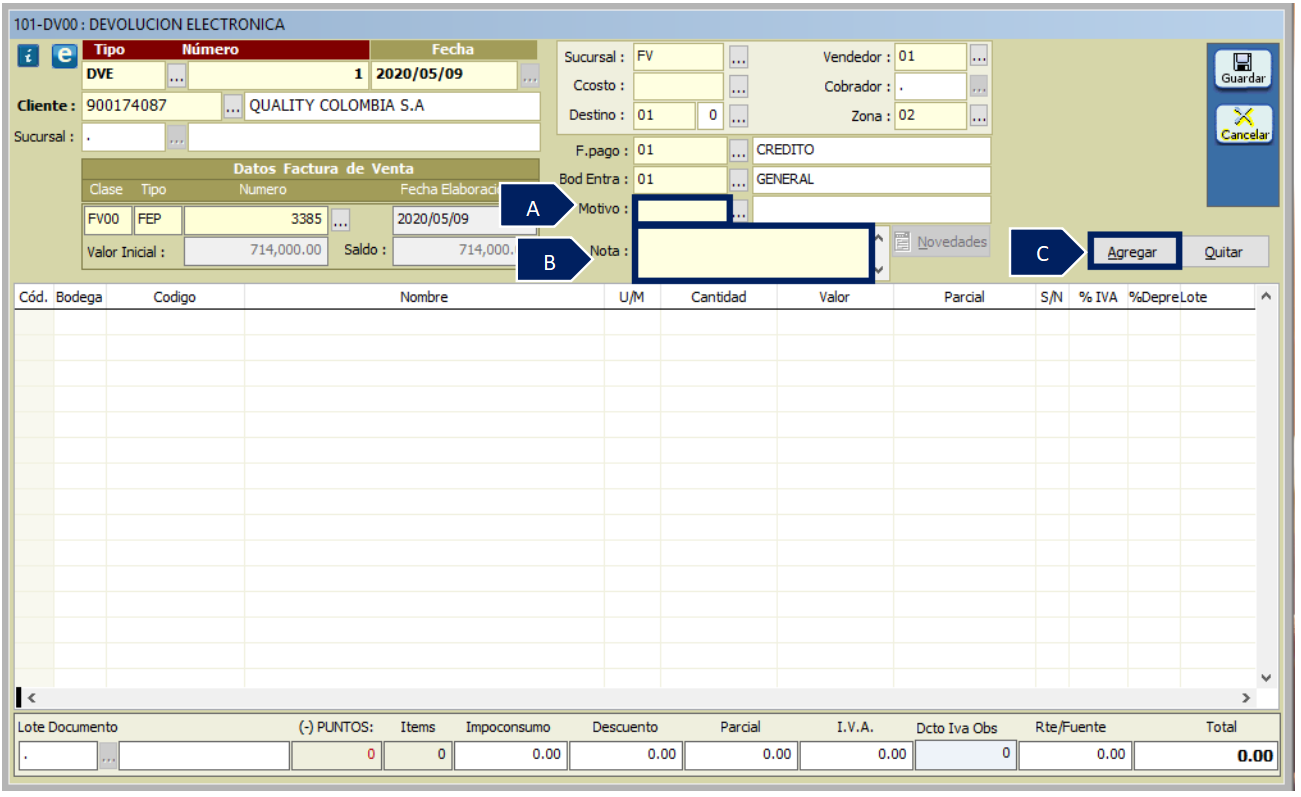Click the electronic document 'e' icon

tap(64, 57)
